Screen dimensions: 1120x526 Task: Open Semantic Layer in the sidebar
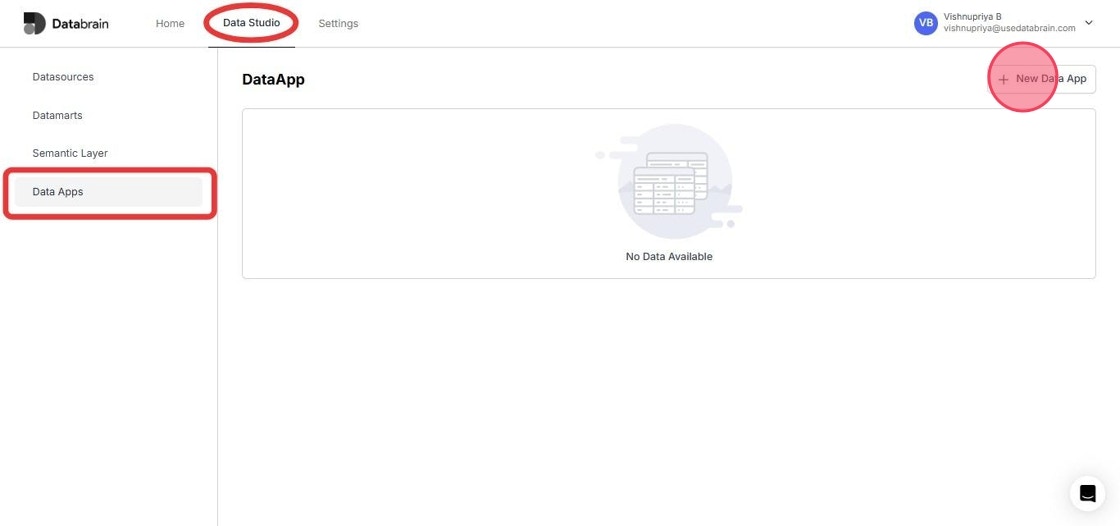[70, 154]
